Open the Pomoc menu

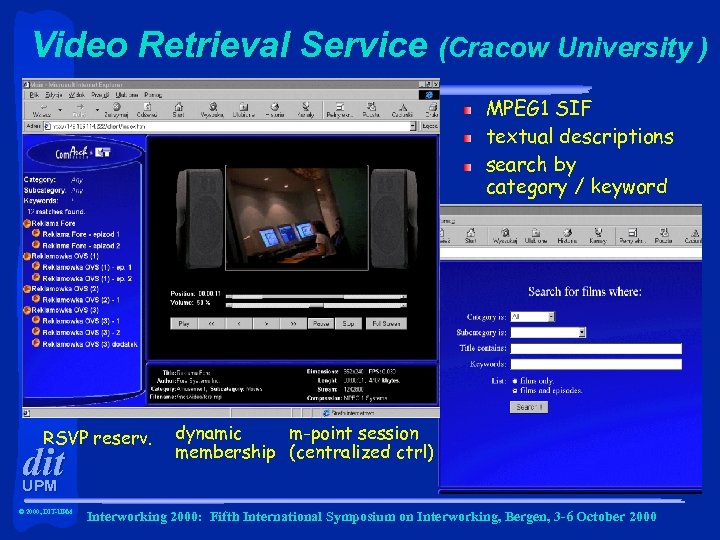pos(153,95)
